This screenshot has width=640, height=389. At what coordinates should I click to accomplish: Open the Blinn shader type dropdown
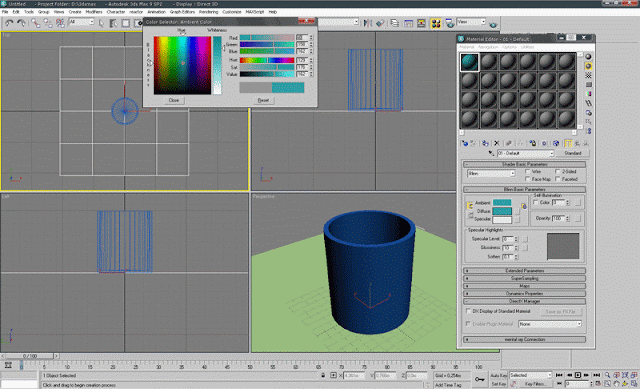491,173
